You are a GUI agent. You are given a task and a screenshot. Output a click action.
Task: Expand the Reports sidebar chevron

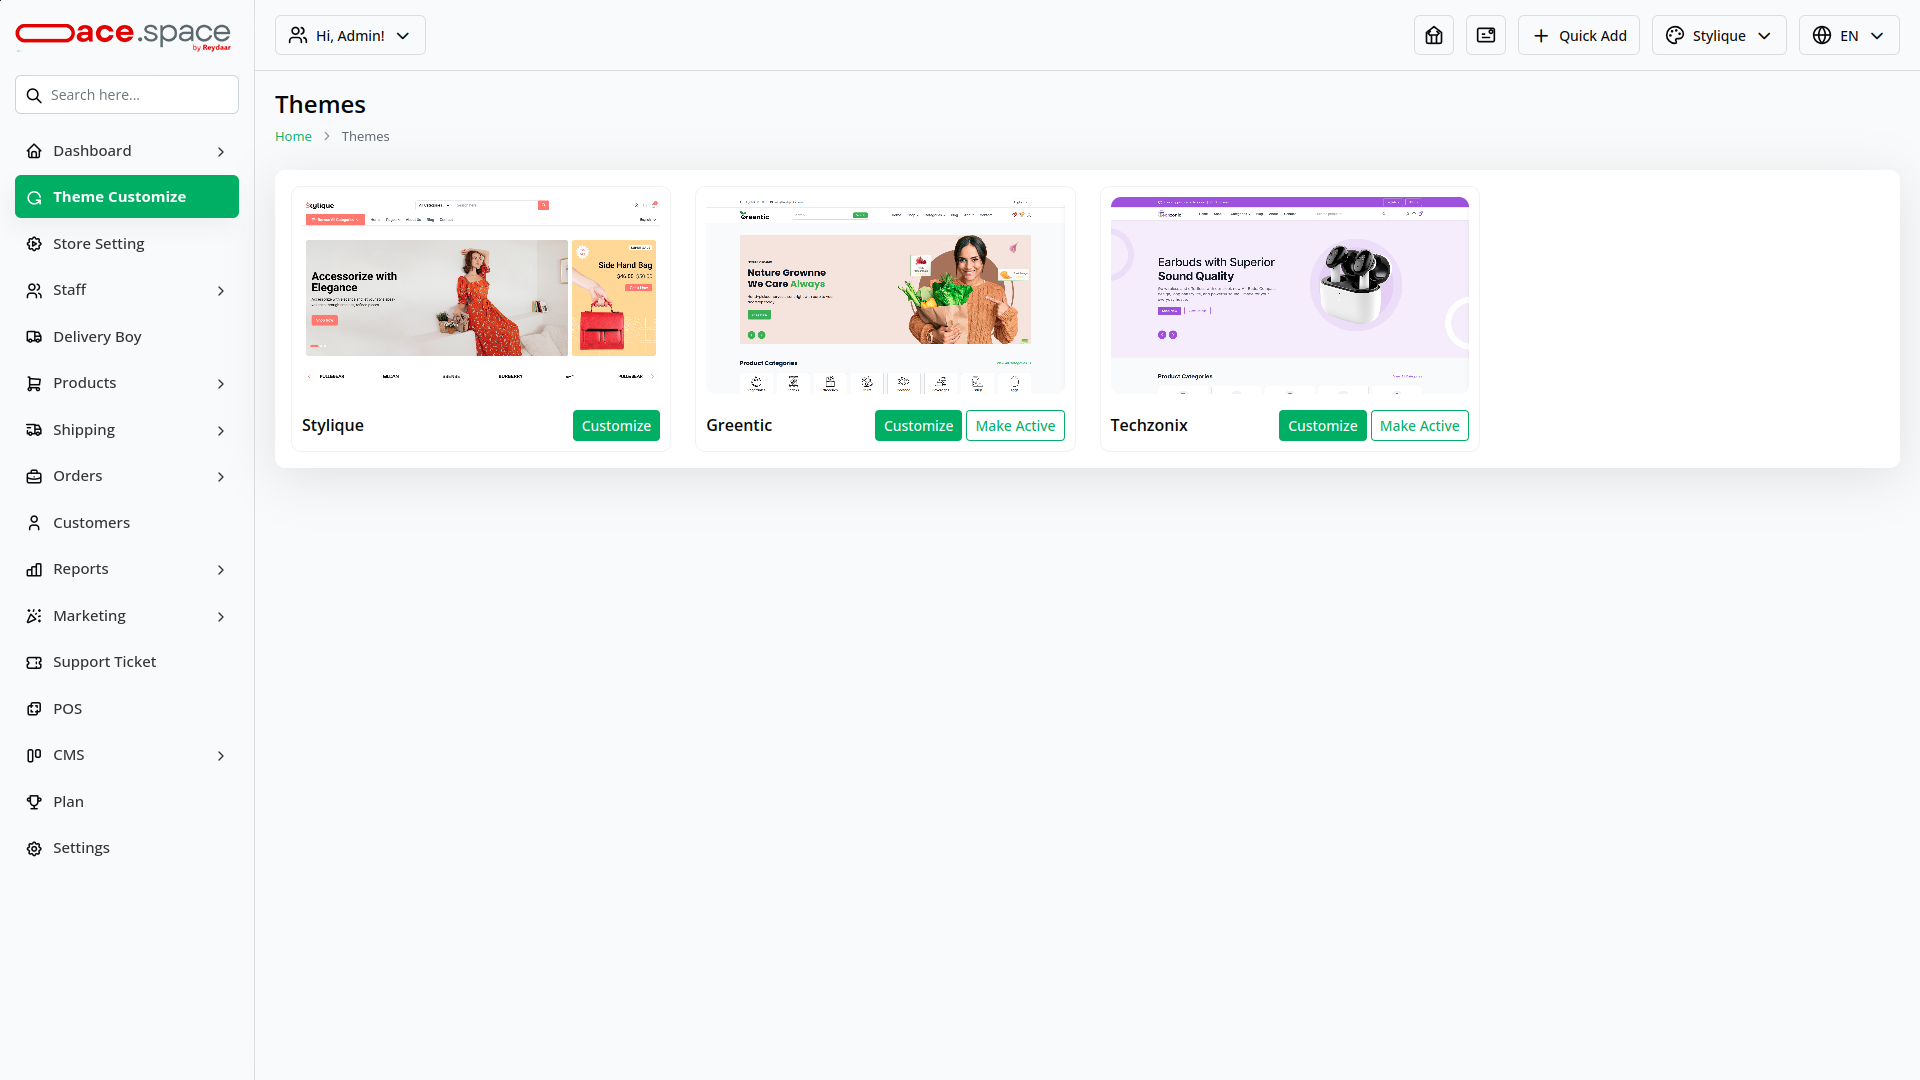(x=221, y=570)
